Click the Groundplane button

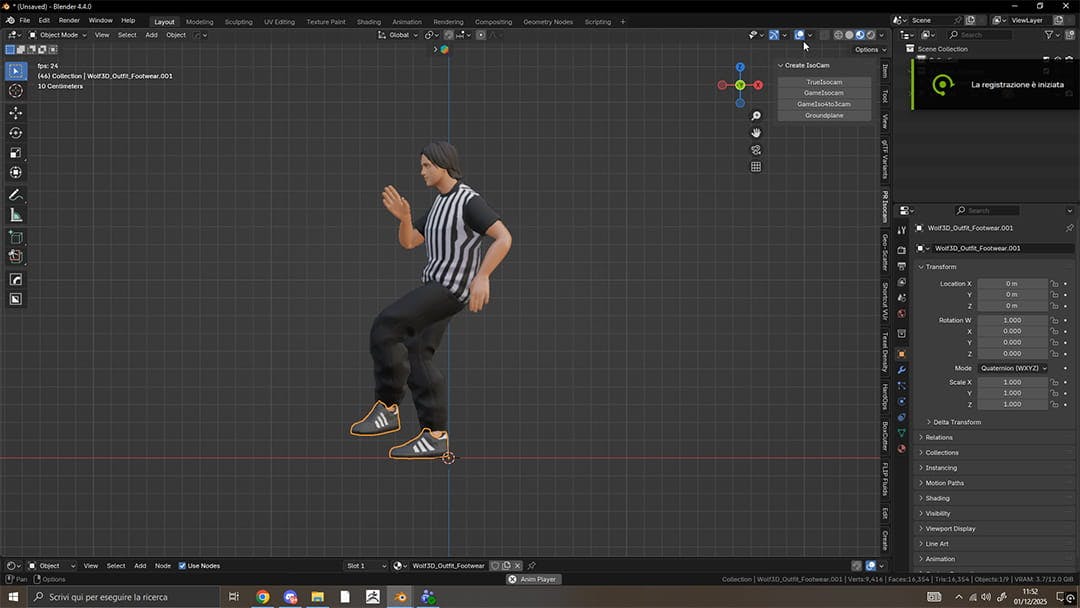click(x=824, y=115)
